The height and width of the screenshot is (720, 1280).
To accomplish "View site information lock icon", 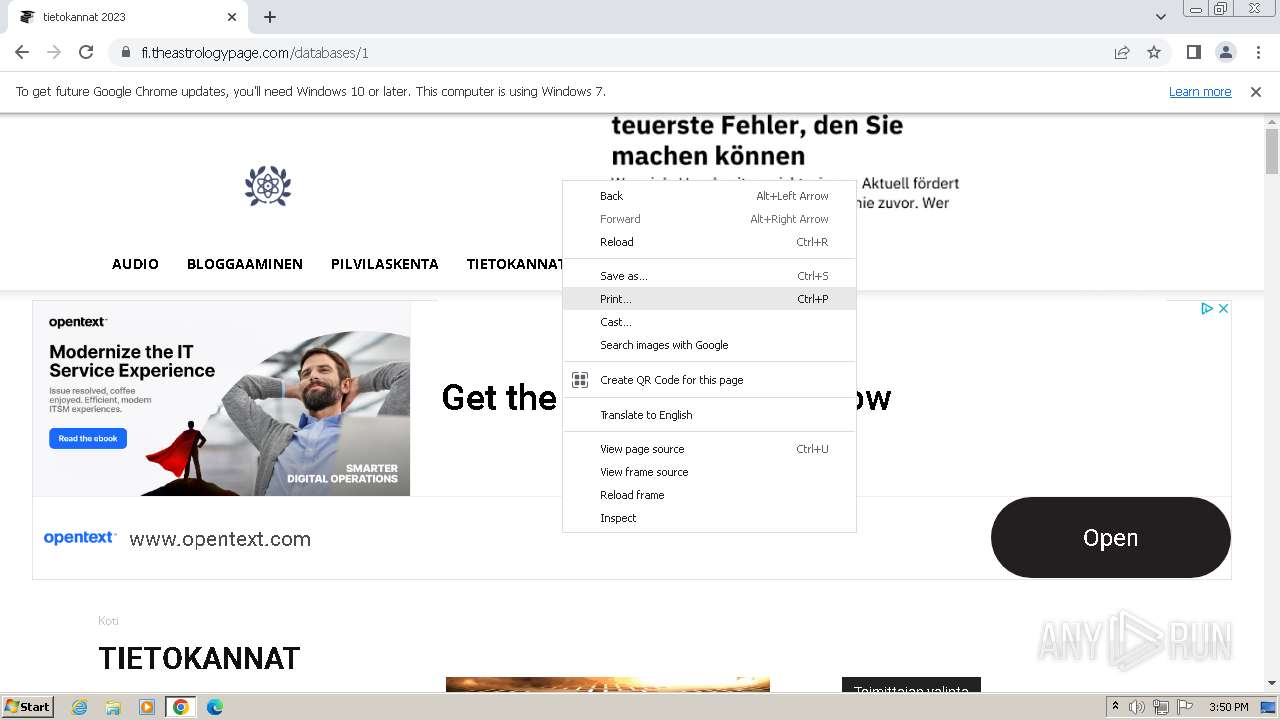I will (126, 52).
